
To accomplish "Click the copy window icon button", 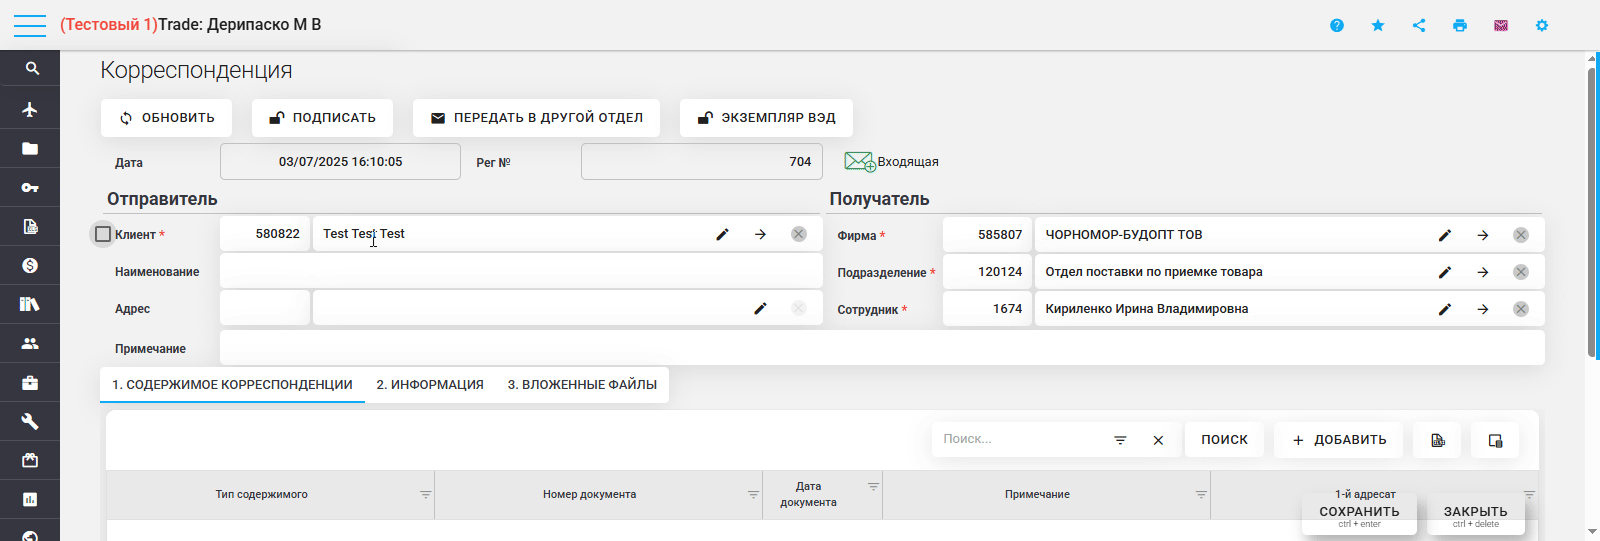I will pyautogui.click(x=1495, y=440).
